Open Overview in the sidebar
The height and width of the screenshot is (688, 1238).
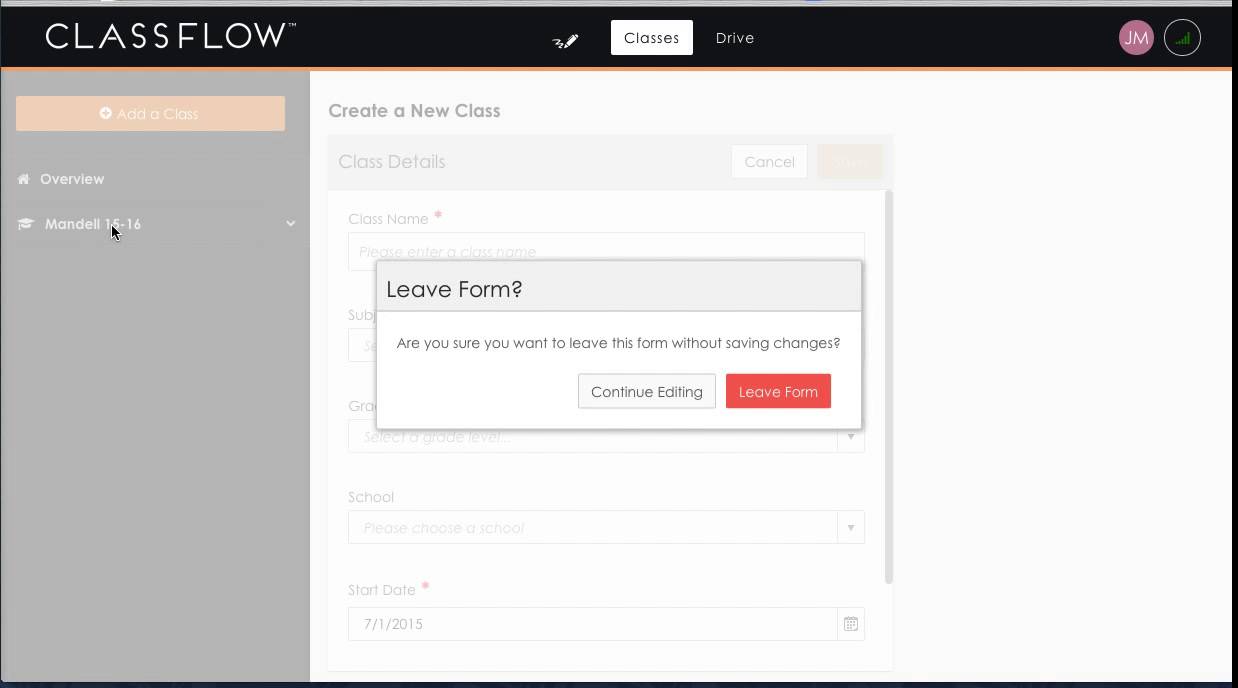pos(72,179)
